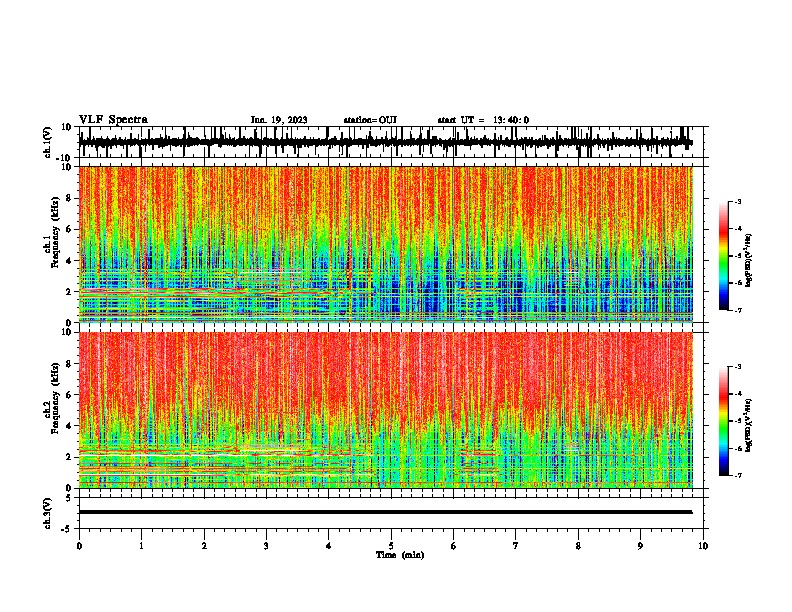The height and width of the screenshot is (612, 792).
Task: Click the "ch.1(V)" waveform axis label
Action: 48,142
